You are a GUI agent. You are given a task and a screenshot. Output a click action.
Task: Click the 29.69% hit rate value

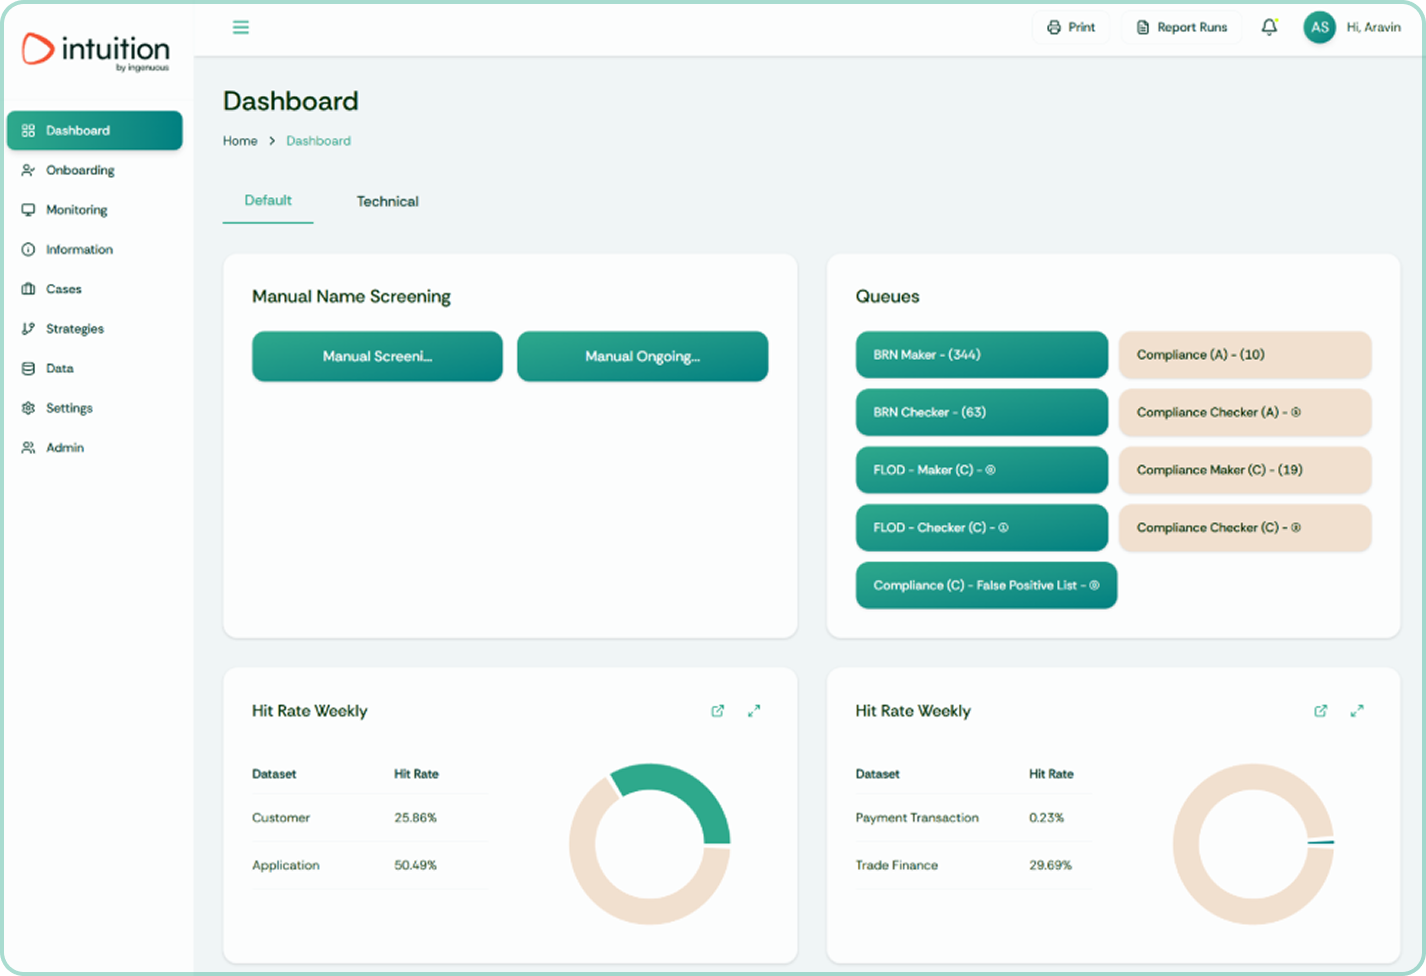click(x=1050, y=866)
